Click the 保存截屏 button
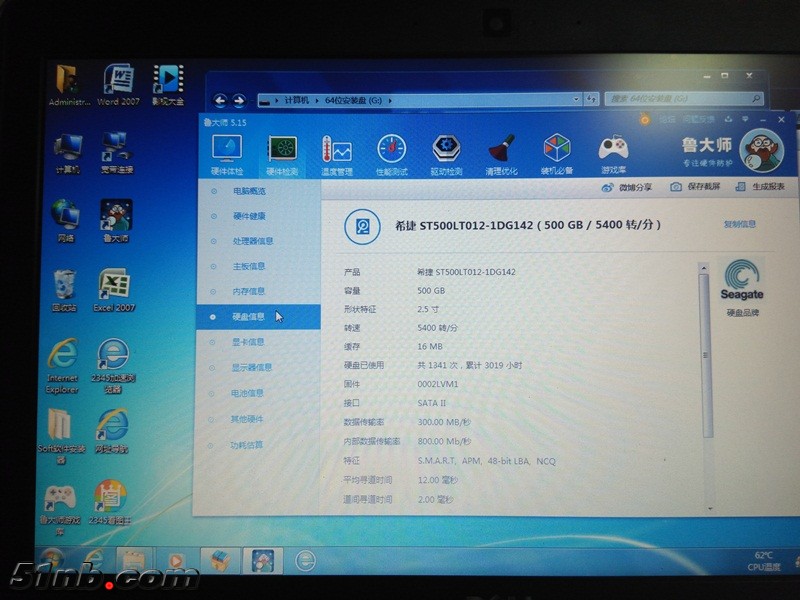The width and height of the screenshot is (800, 600). pos(695,187)
